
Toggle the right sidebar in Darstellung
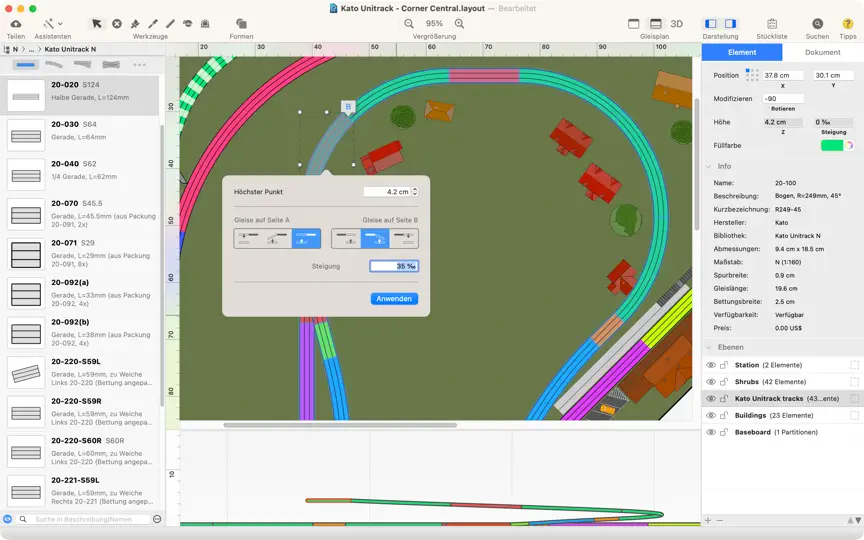[730, 24]
